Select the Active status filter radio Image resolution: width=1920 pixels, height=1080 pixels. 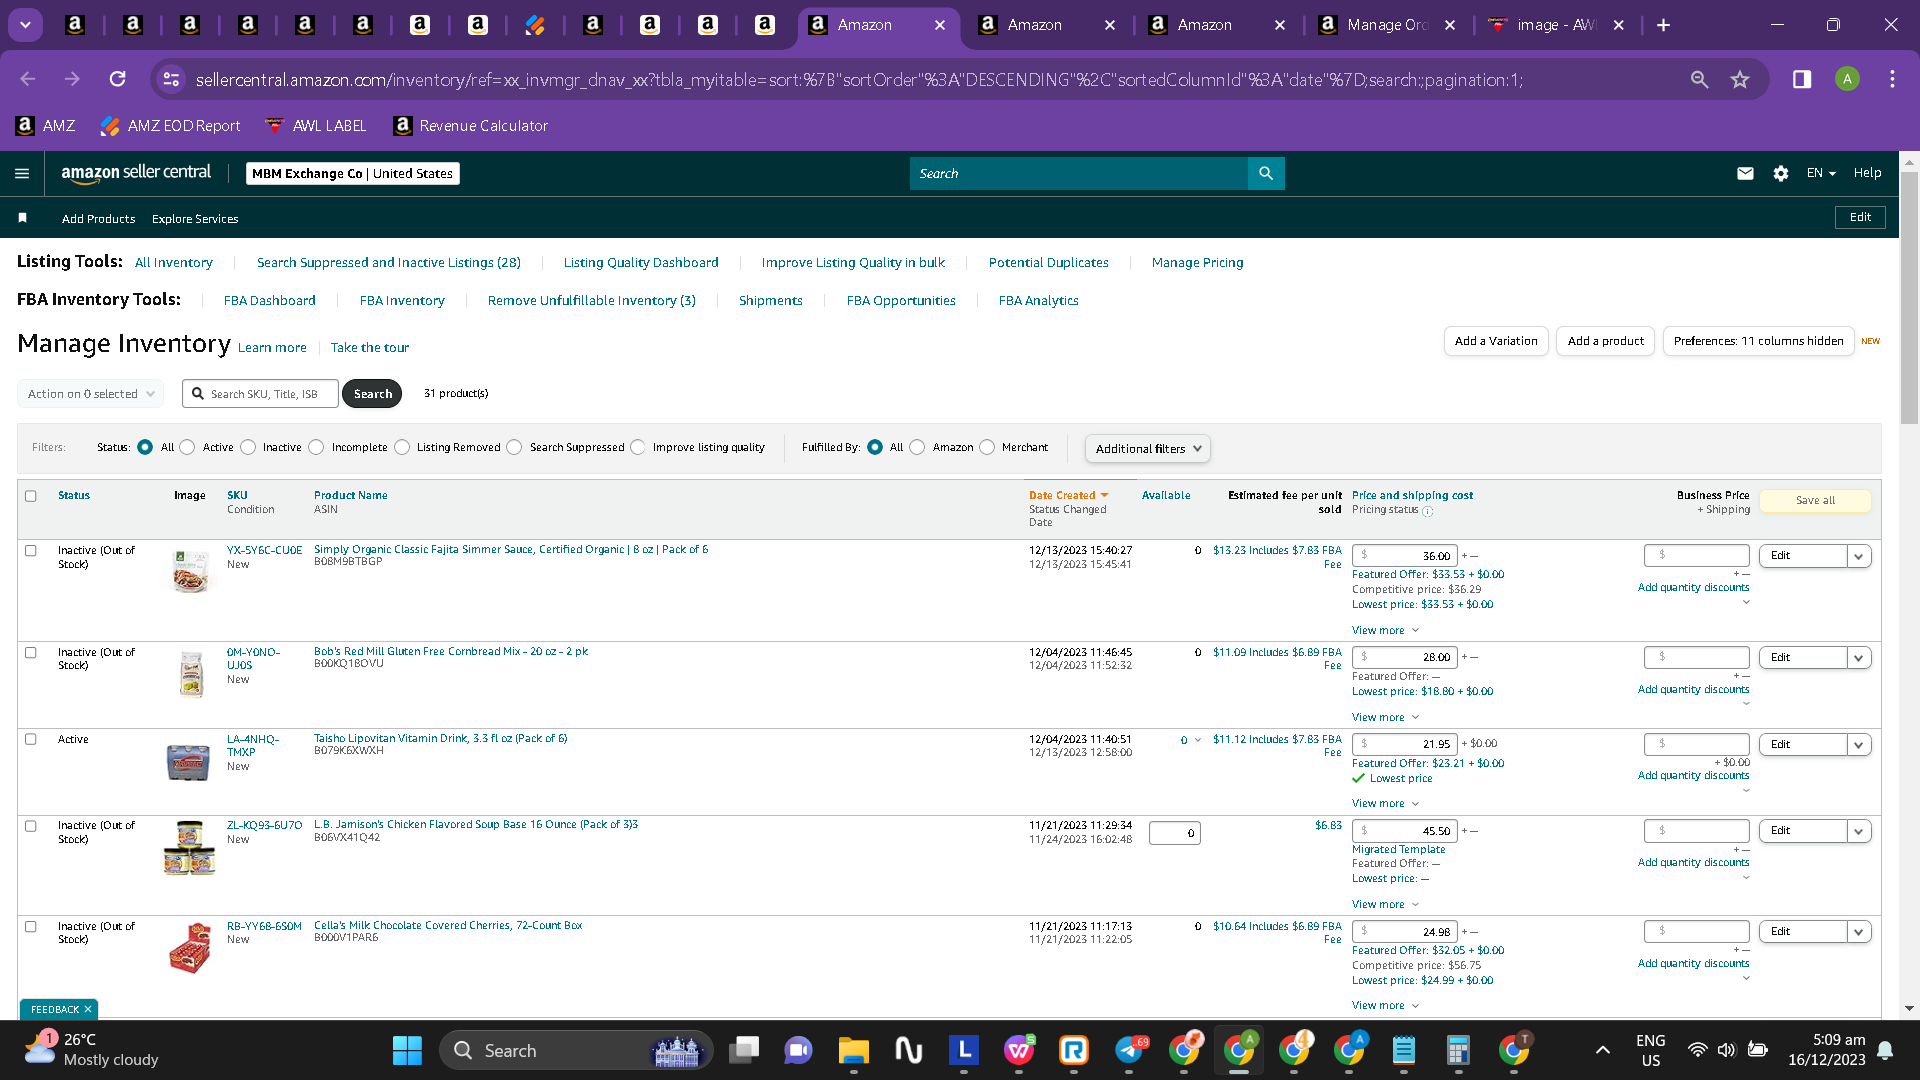(x=187, y=447)
